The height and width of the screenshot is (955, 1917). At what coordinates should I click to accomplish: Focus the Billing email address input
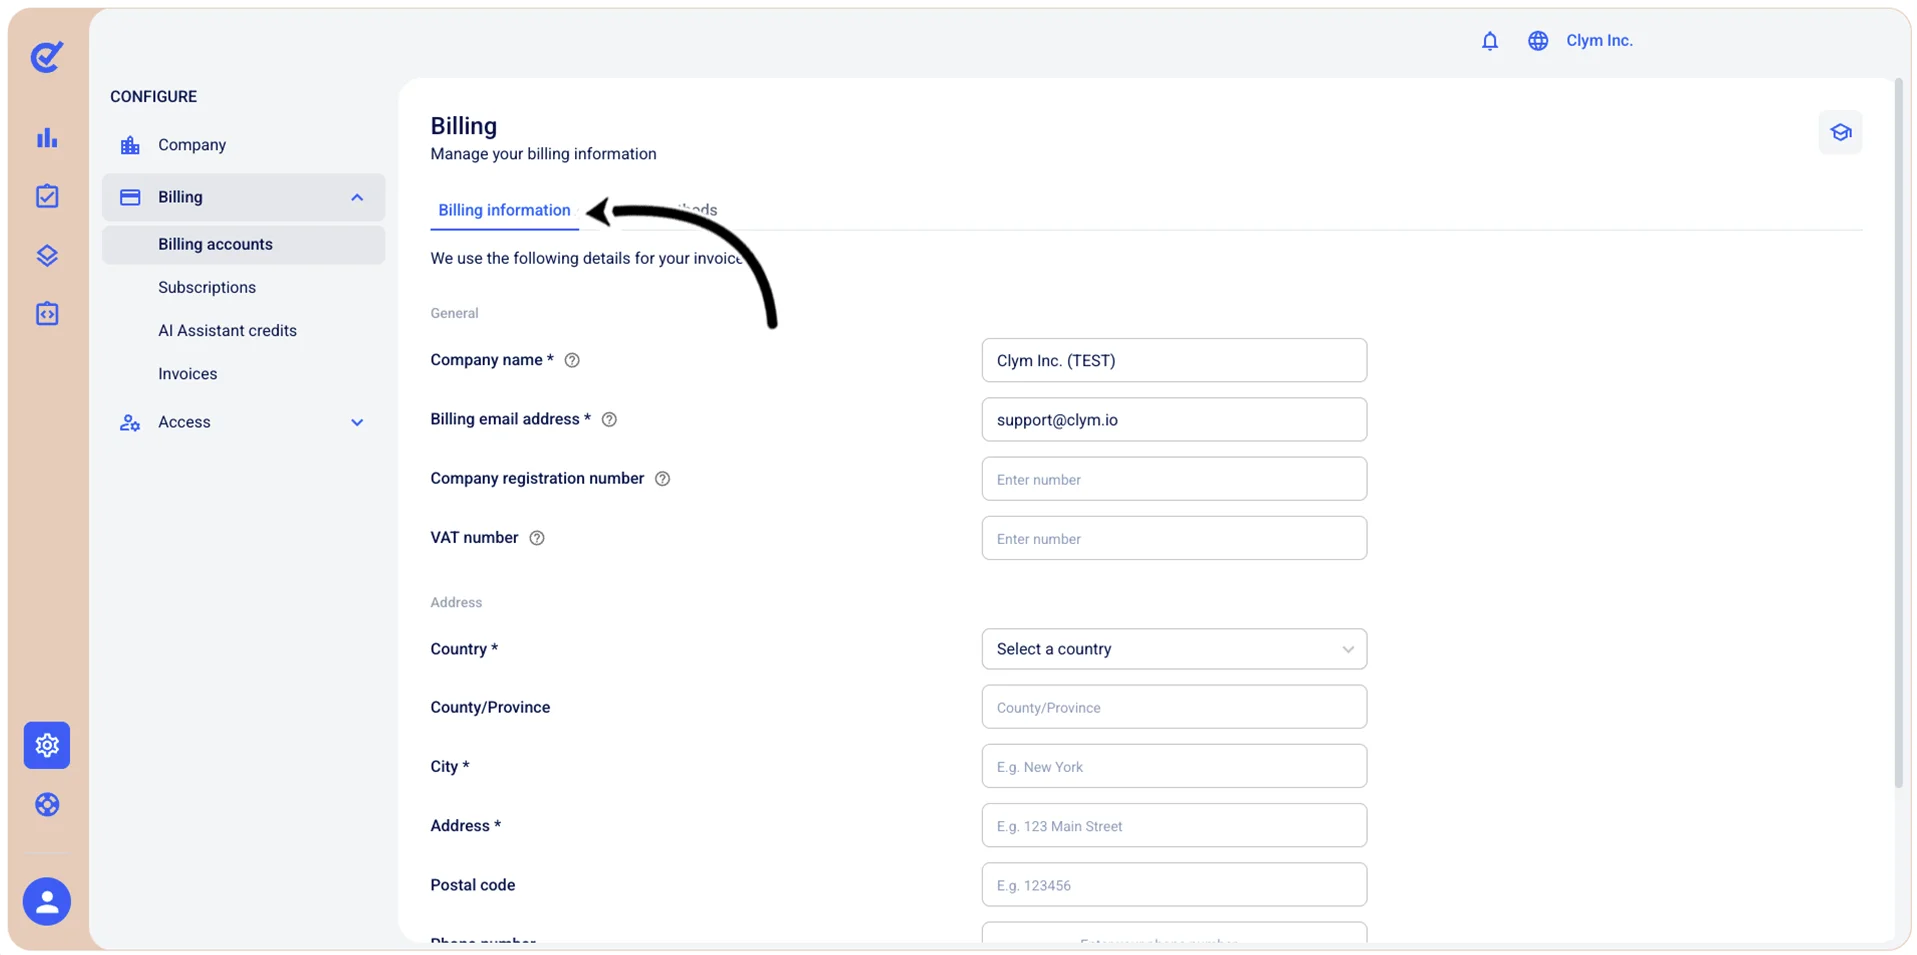(1174, 419)
